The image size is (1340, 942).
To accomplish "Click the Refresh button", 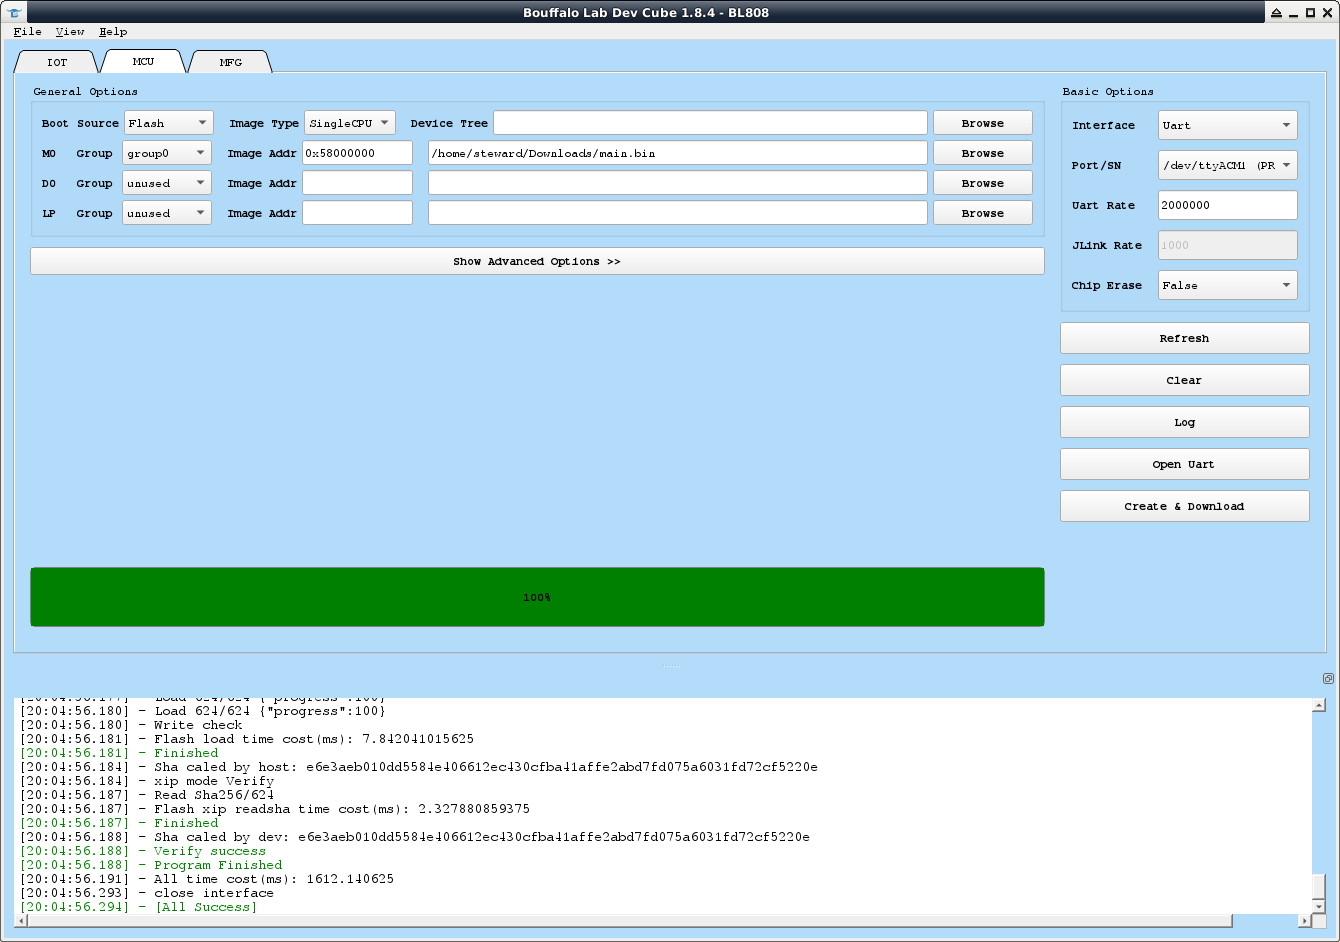I will coord(1185,338).
